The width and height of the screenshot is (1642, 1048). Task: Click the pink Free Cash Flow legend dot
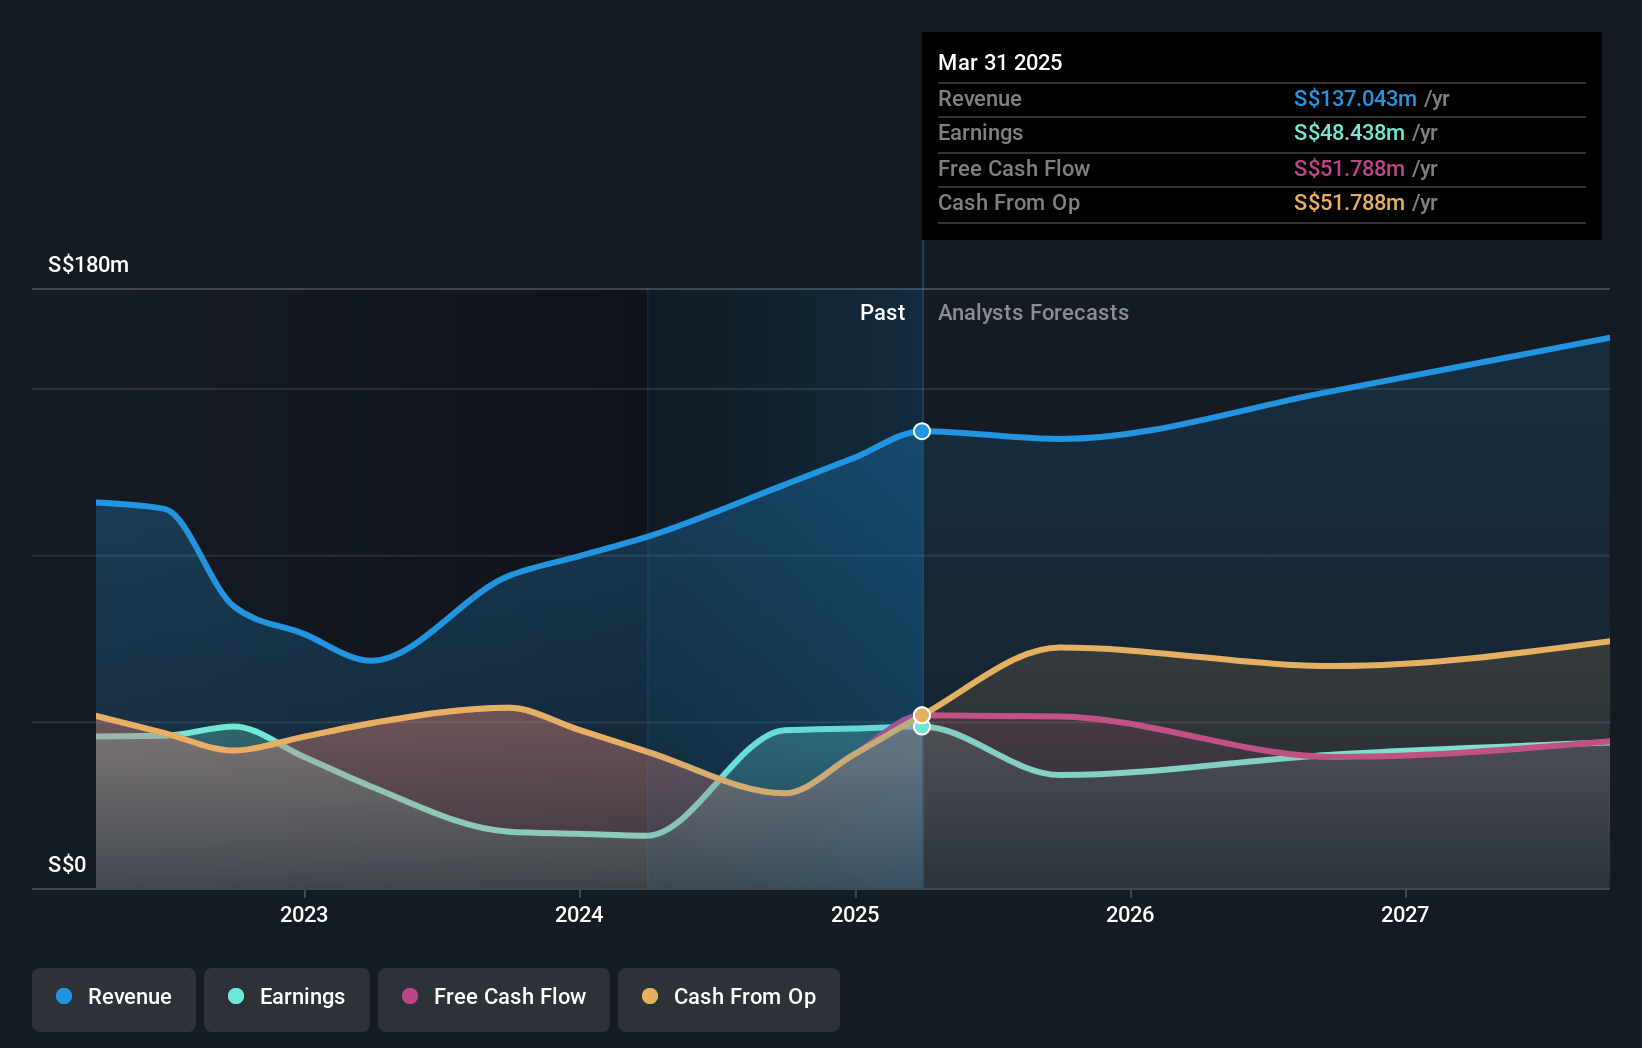click(x=410, y=997)
